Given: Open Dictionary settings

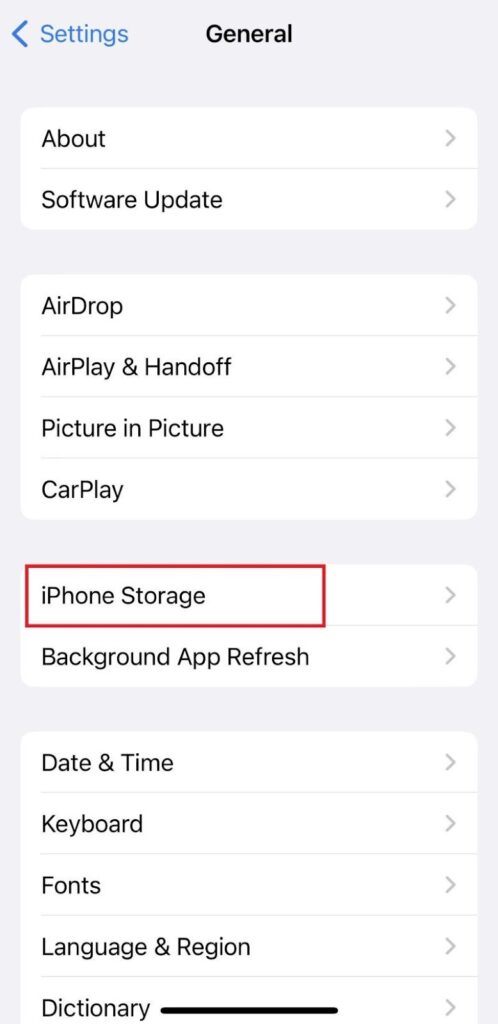Looking at the screenshot, I should (249, 1000).
